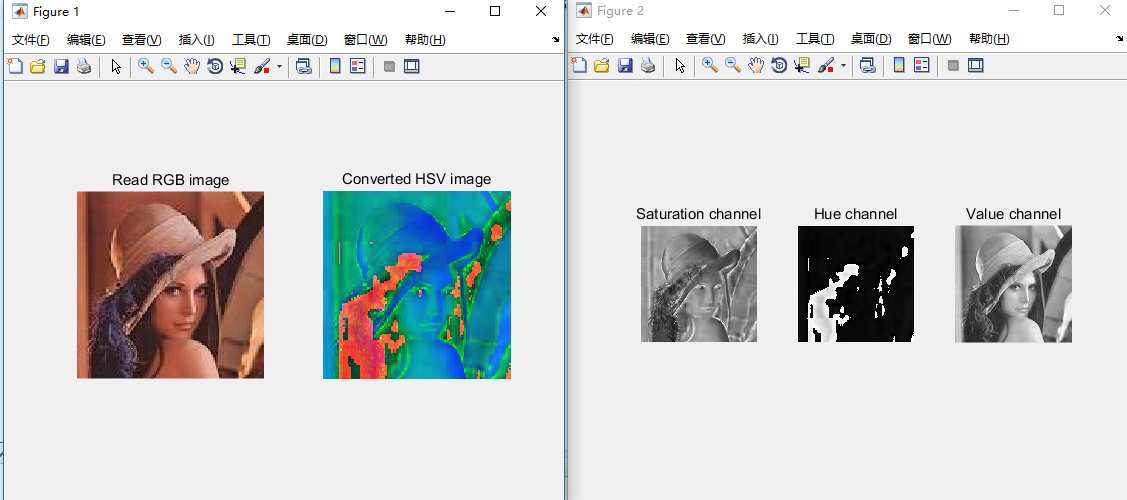Select Brush data tool in Figure 1

pos(262,67)
